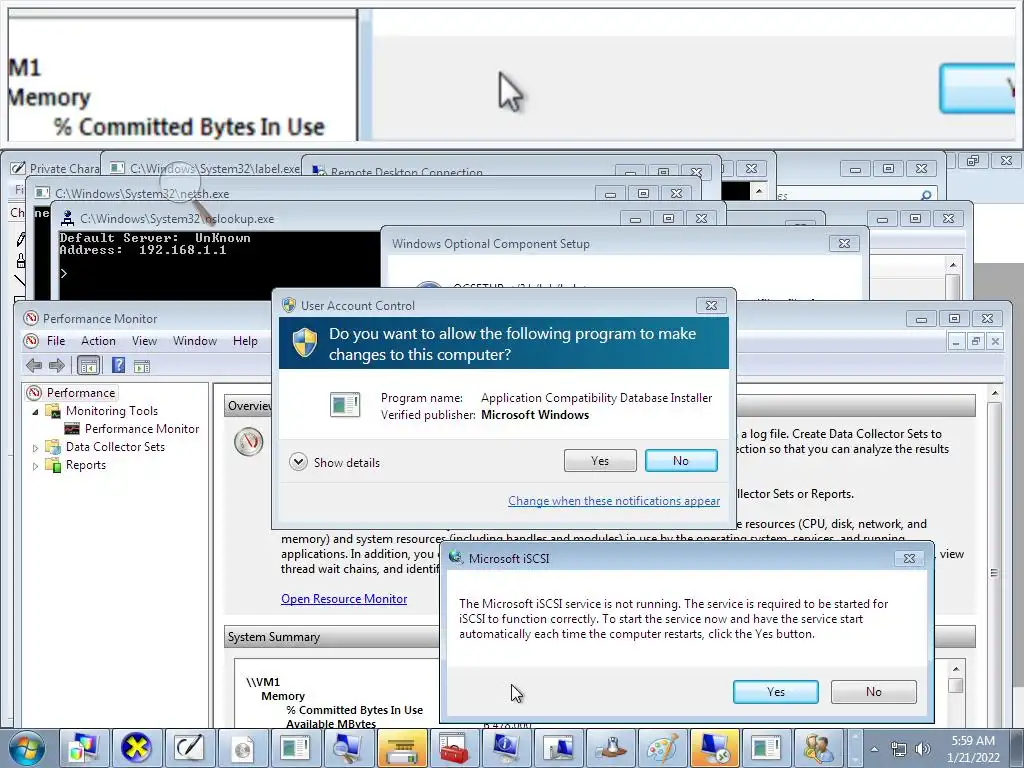Screen dimensions: 1024x768
Task: Show hidden tray icons arrow
Action: point(875,749)
